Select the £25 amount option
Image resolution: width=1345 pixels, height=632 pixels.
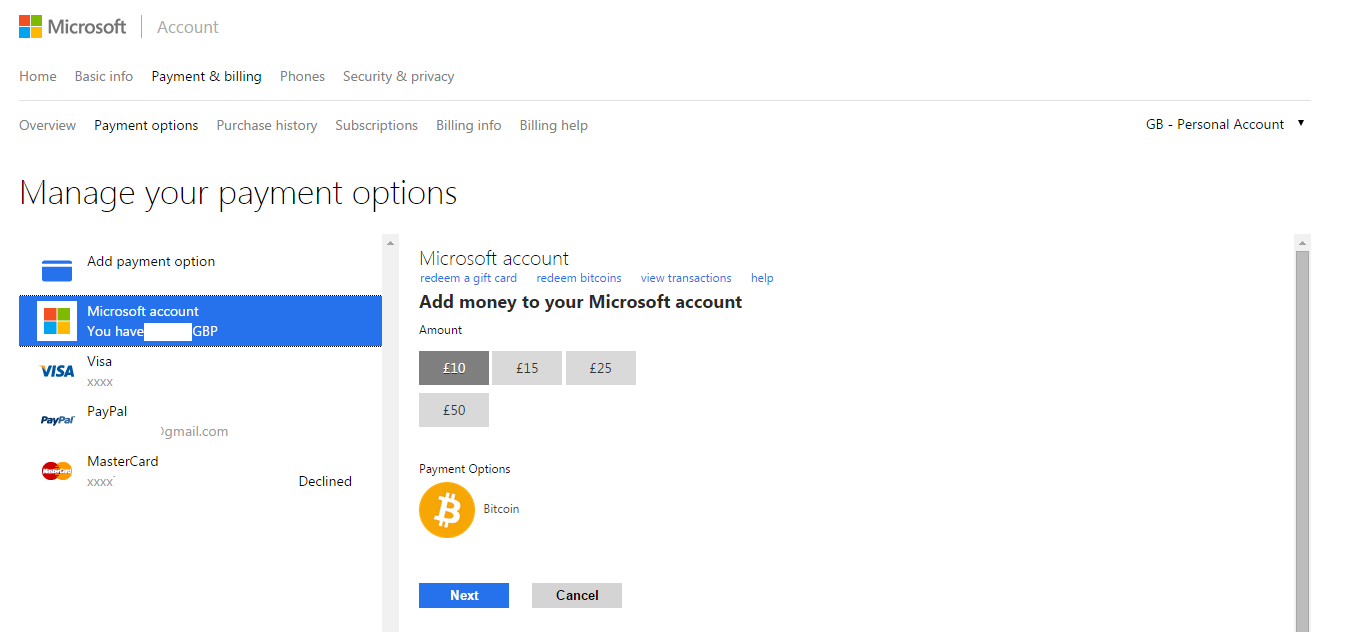[600, 368]
